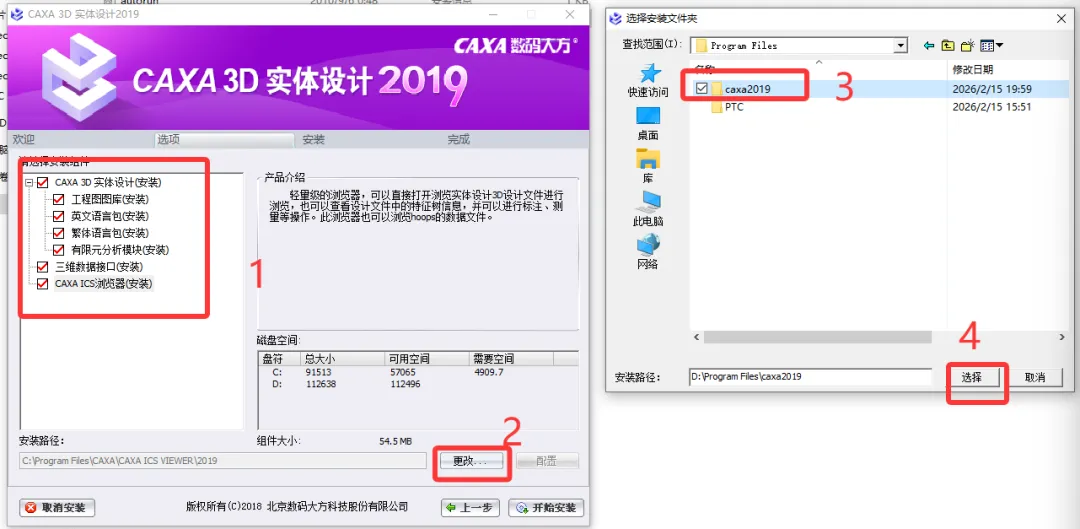
Task: Uncheck 英文语言包 component
Action: tap(59, 216)
